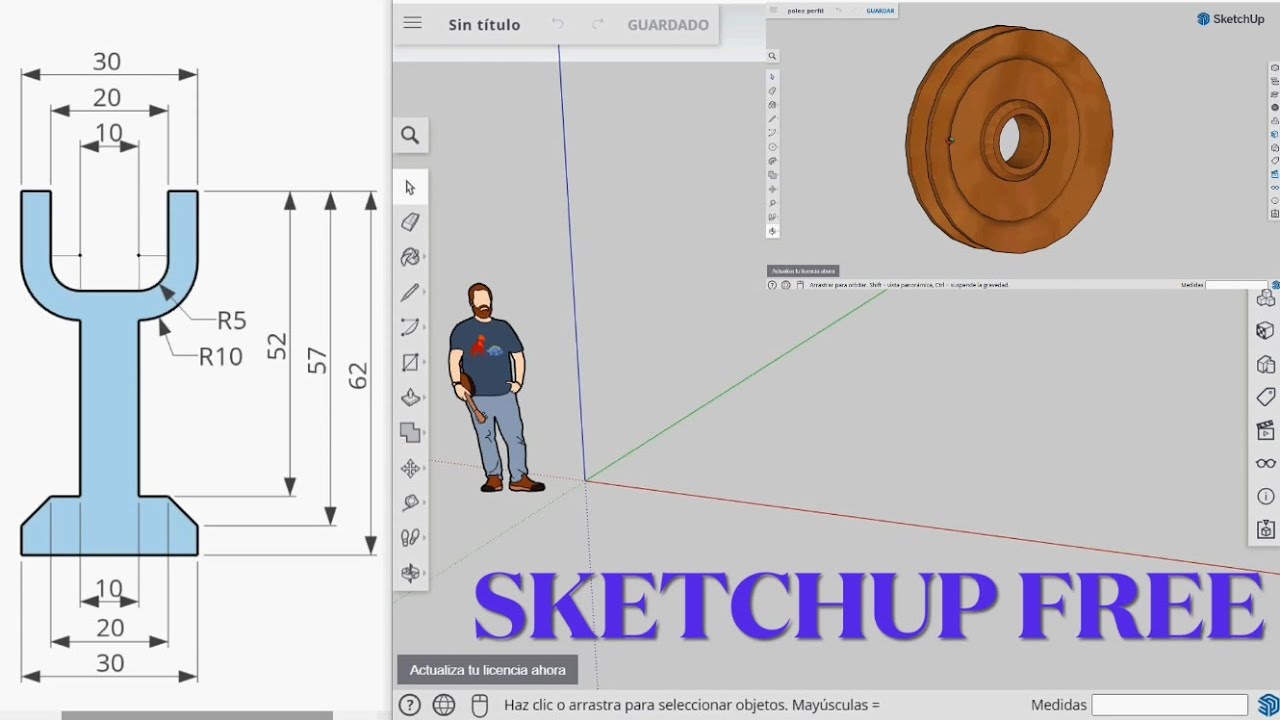
Task: Select the Paint bucket tool
Action: point(410,257)
